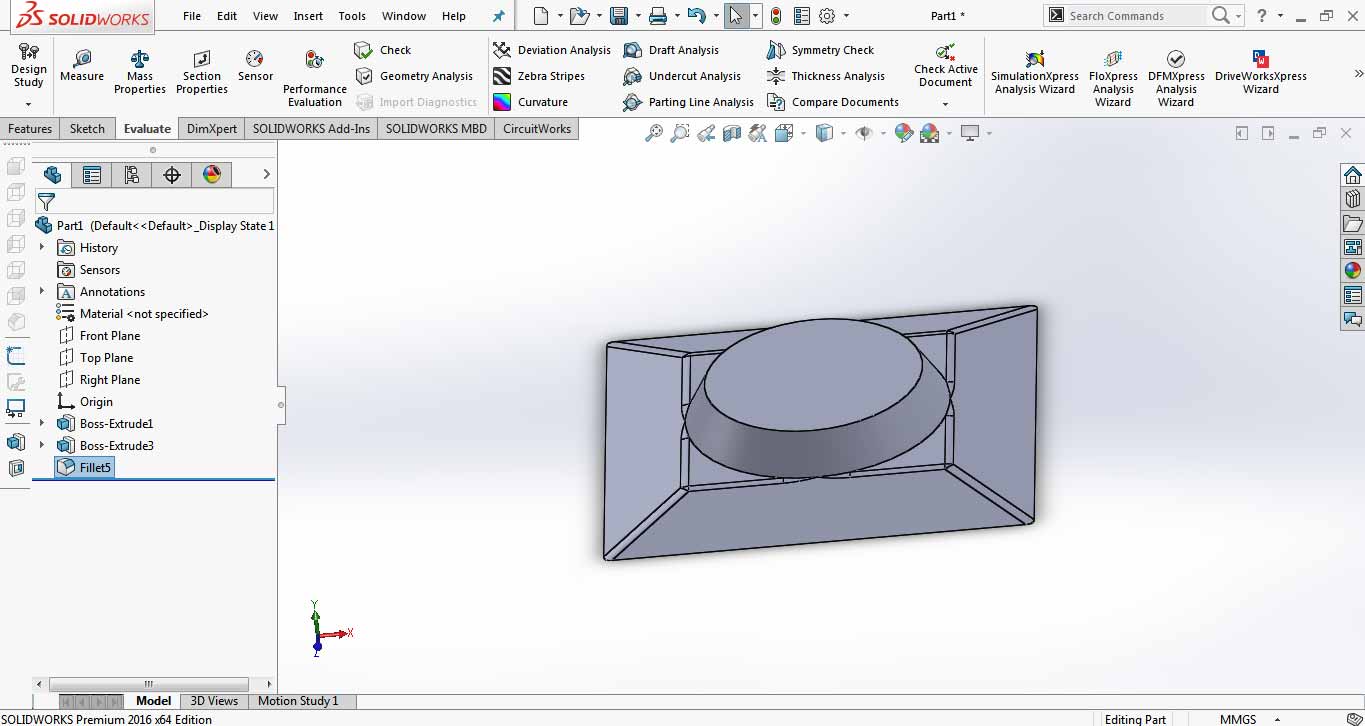Click Check Active Document

(x=946, y=65)
